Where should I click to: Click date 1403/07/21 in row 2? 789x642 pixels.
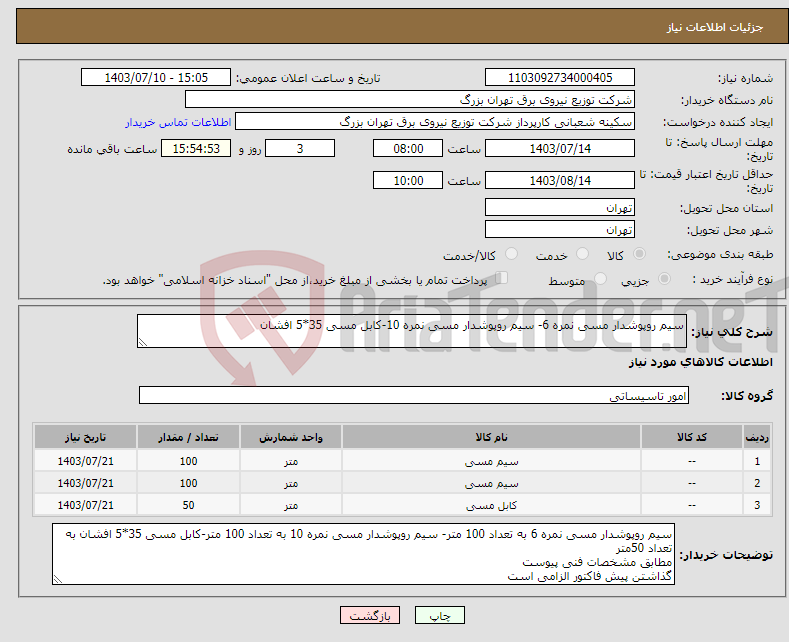pos(86,484)
